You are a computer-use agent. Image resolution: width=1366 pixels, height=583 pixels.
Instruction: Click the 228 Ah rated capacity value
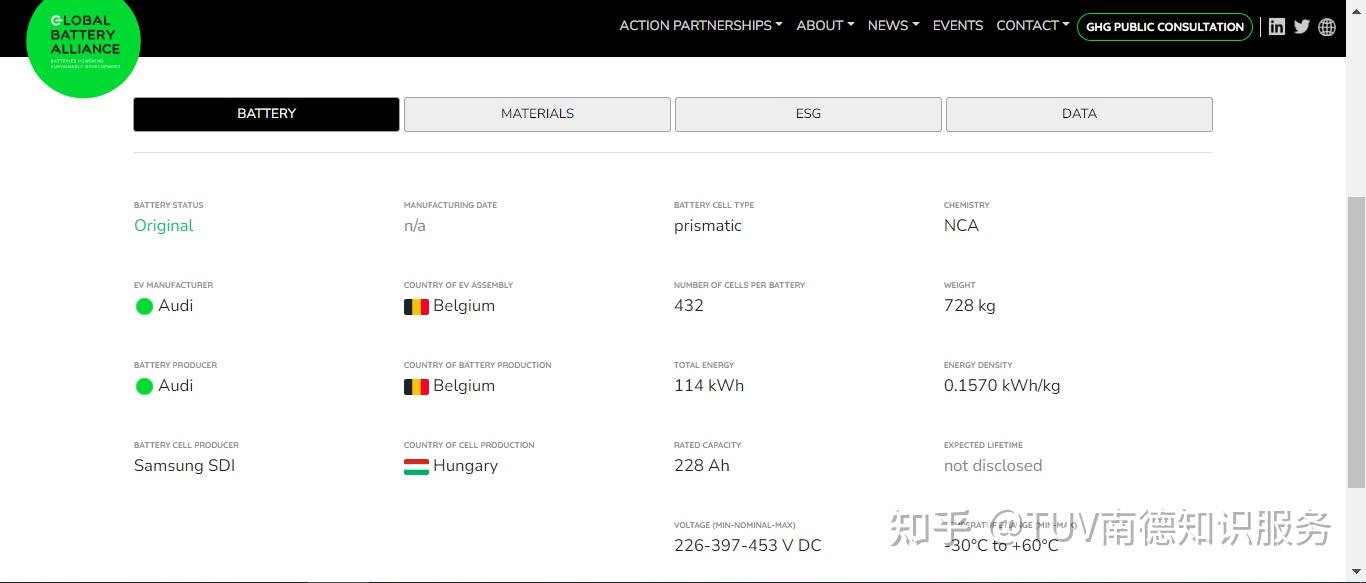click(702, 466)
